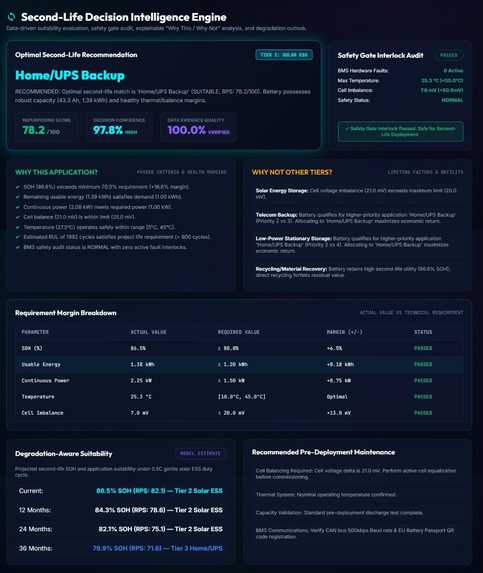Viewport: 483px width, 573px height.
Task: Click the checkmark beside Remaining usable energy line
Action: click(18, 197)
